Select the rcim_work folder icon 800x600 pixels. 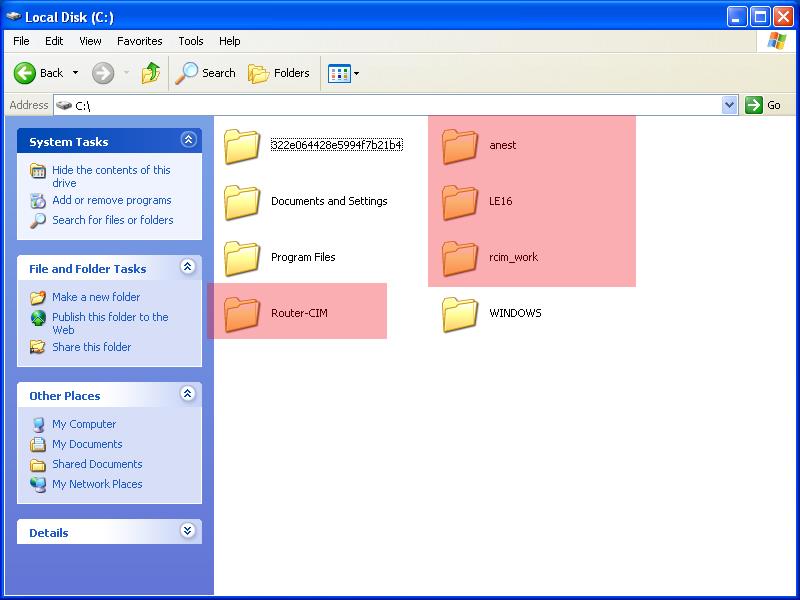click(x=460, y=258)
